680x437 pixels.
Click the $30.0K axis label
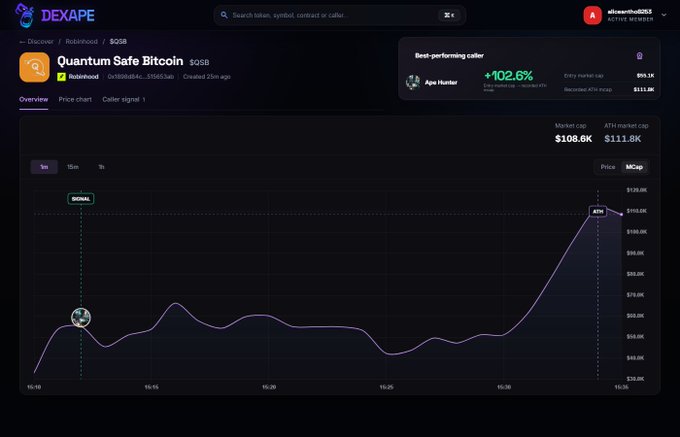tap(635, 379)
